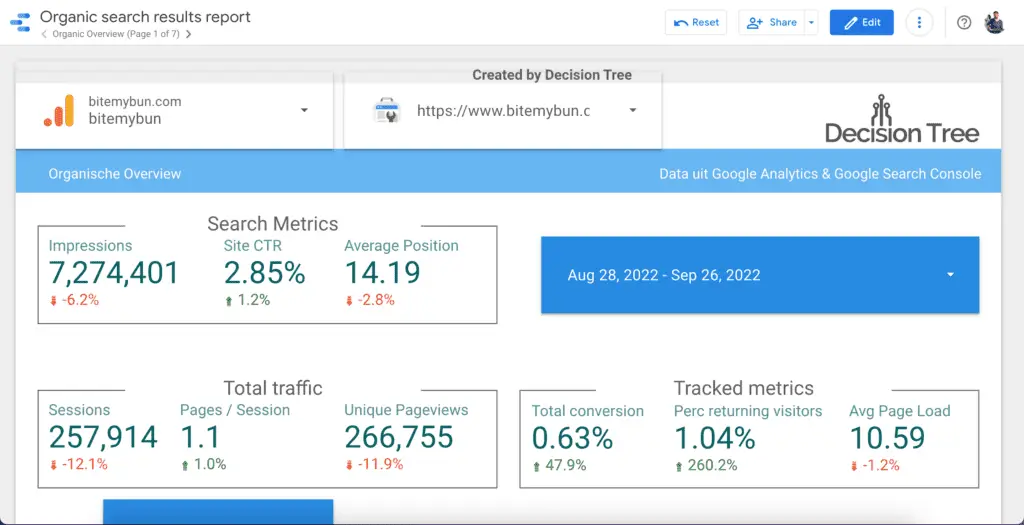Click the Average Position value 14.19
This screenshot has width=1024, height=525.
382,273
